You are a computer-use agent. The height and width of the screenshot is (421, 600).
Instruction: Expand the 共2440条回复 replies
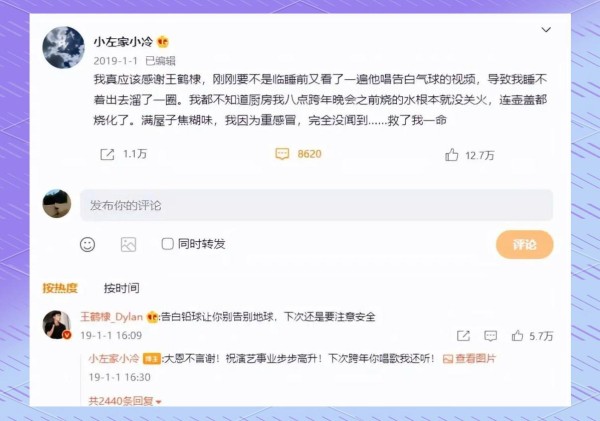point(125,401)
